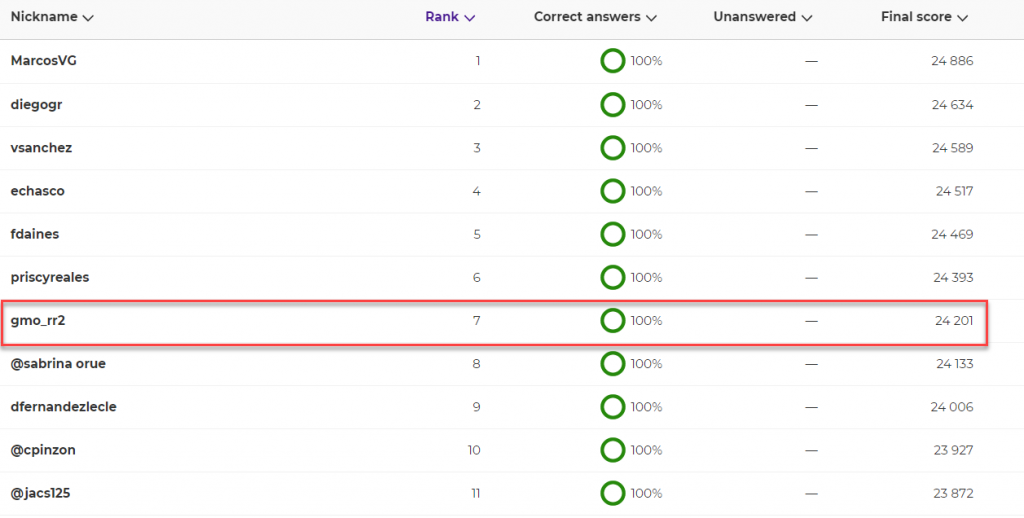Sort by the Unanswered column header
The width and height of the screenshot is (1024, 518).
[763, 18]
